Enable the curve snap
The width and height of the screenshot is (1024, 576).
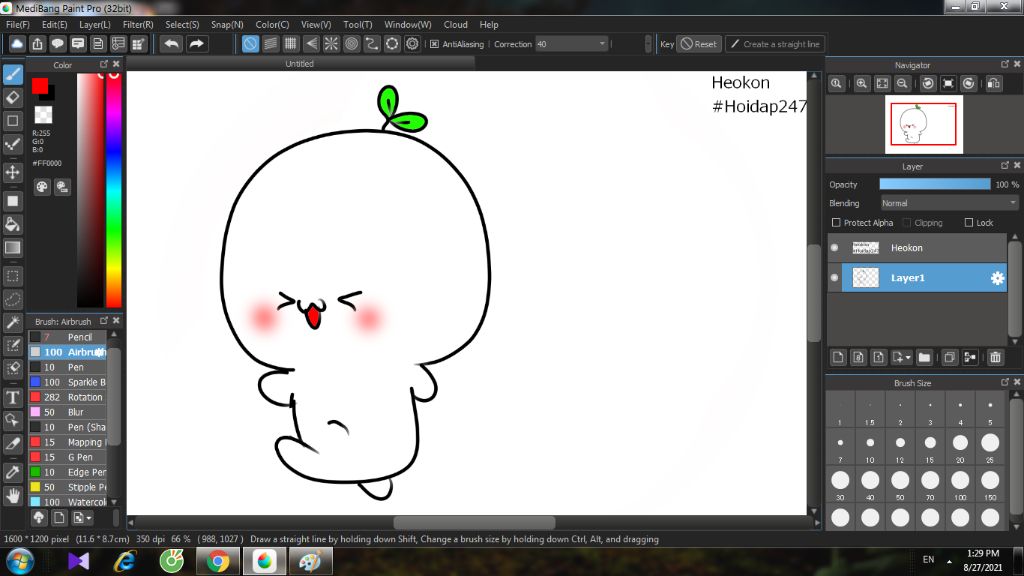point(372,44)
